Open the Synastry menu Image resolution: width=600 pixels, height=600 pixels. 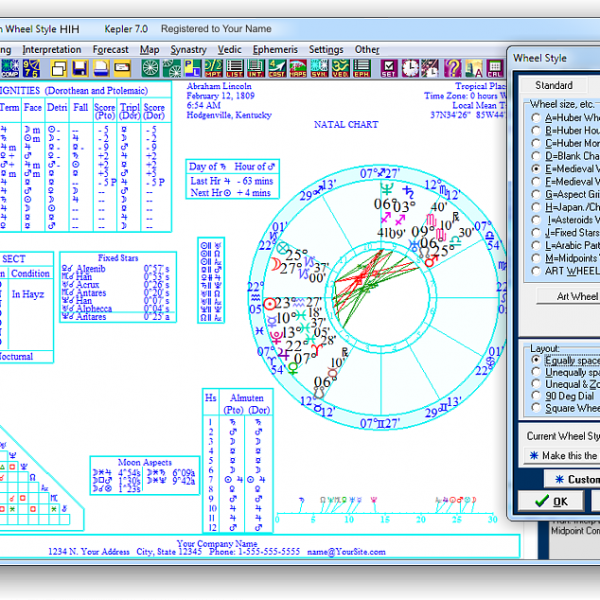click(x=188, y=49)
